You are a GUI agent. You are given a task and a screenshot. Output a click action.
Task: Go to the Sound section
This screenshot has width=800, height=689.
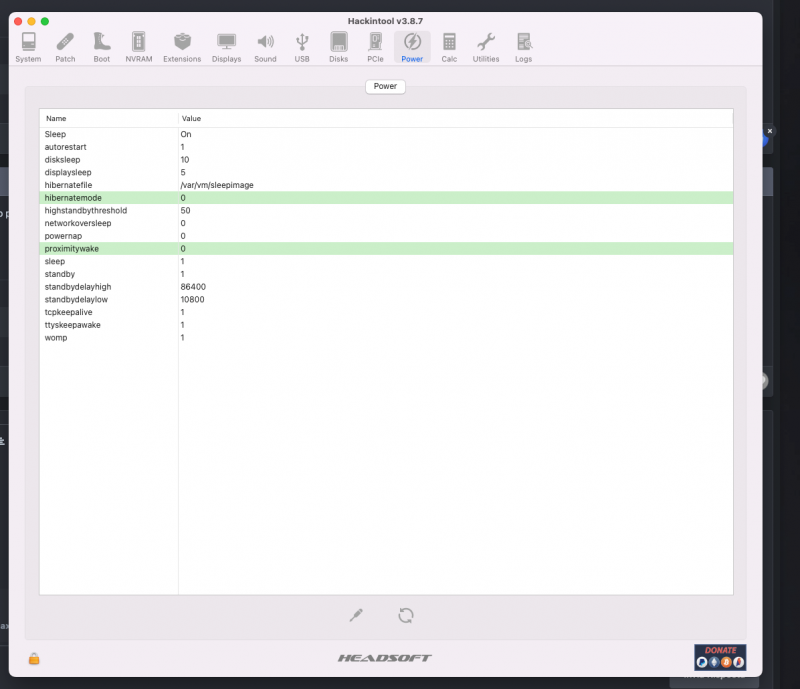pos(265,47)
